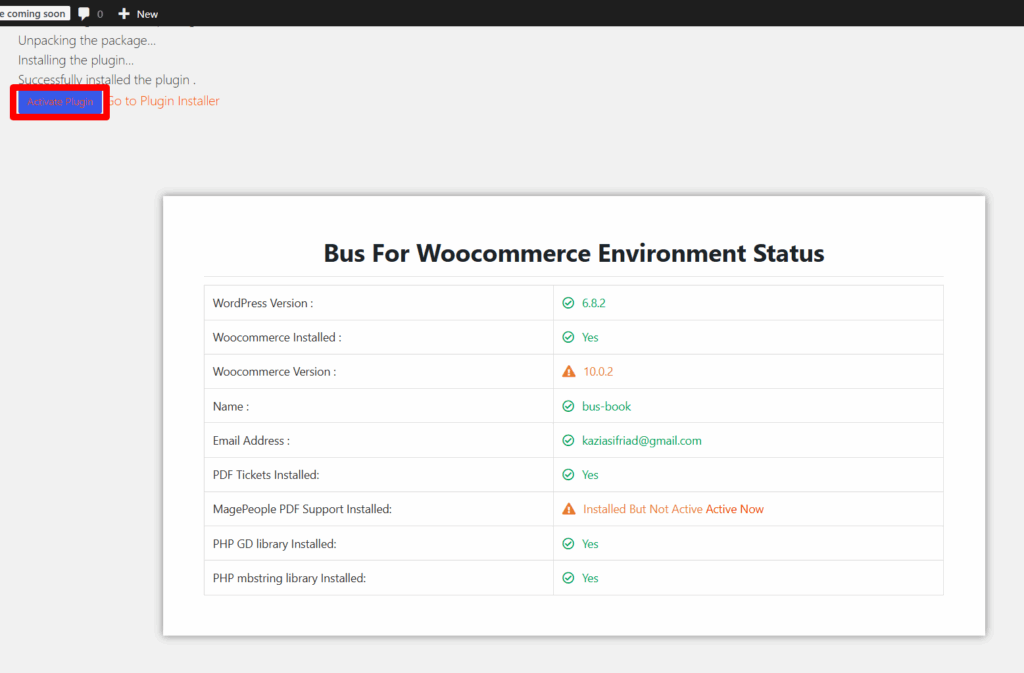1024x673 pixels.
Task: Click the coming soon badge
Action: 34,14
